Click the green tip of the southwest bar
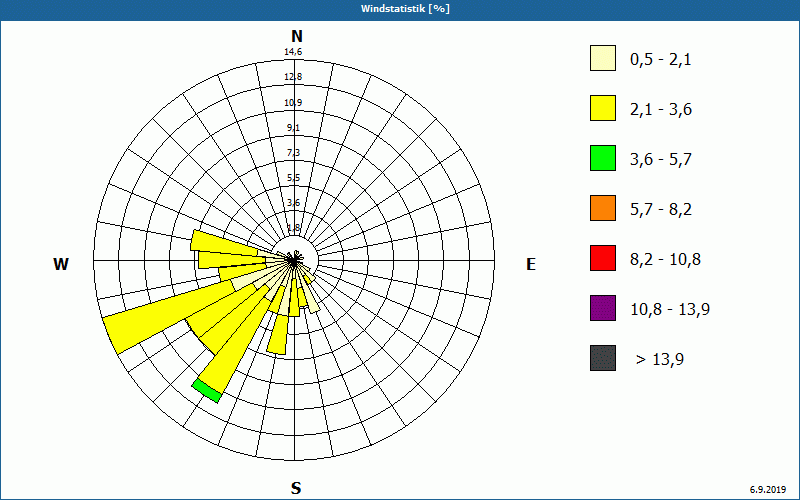 (207, 391)
